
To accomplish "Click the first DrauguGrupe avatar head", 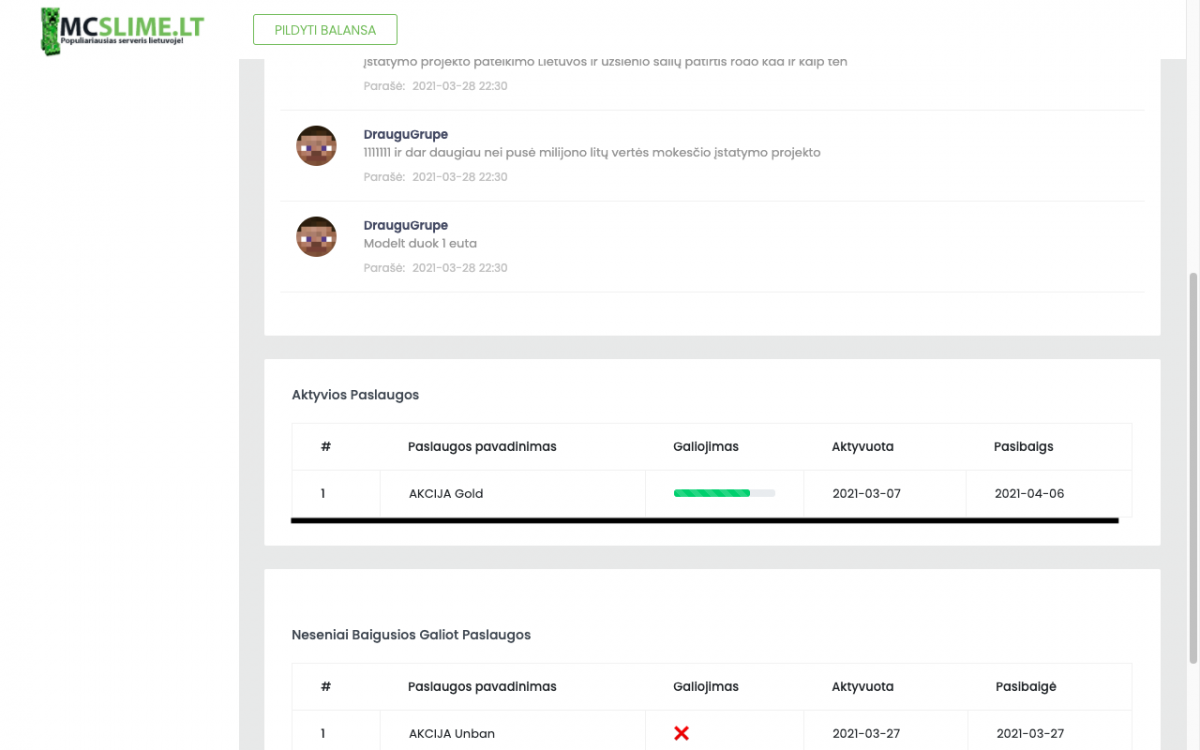I will coord(316,146).
